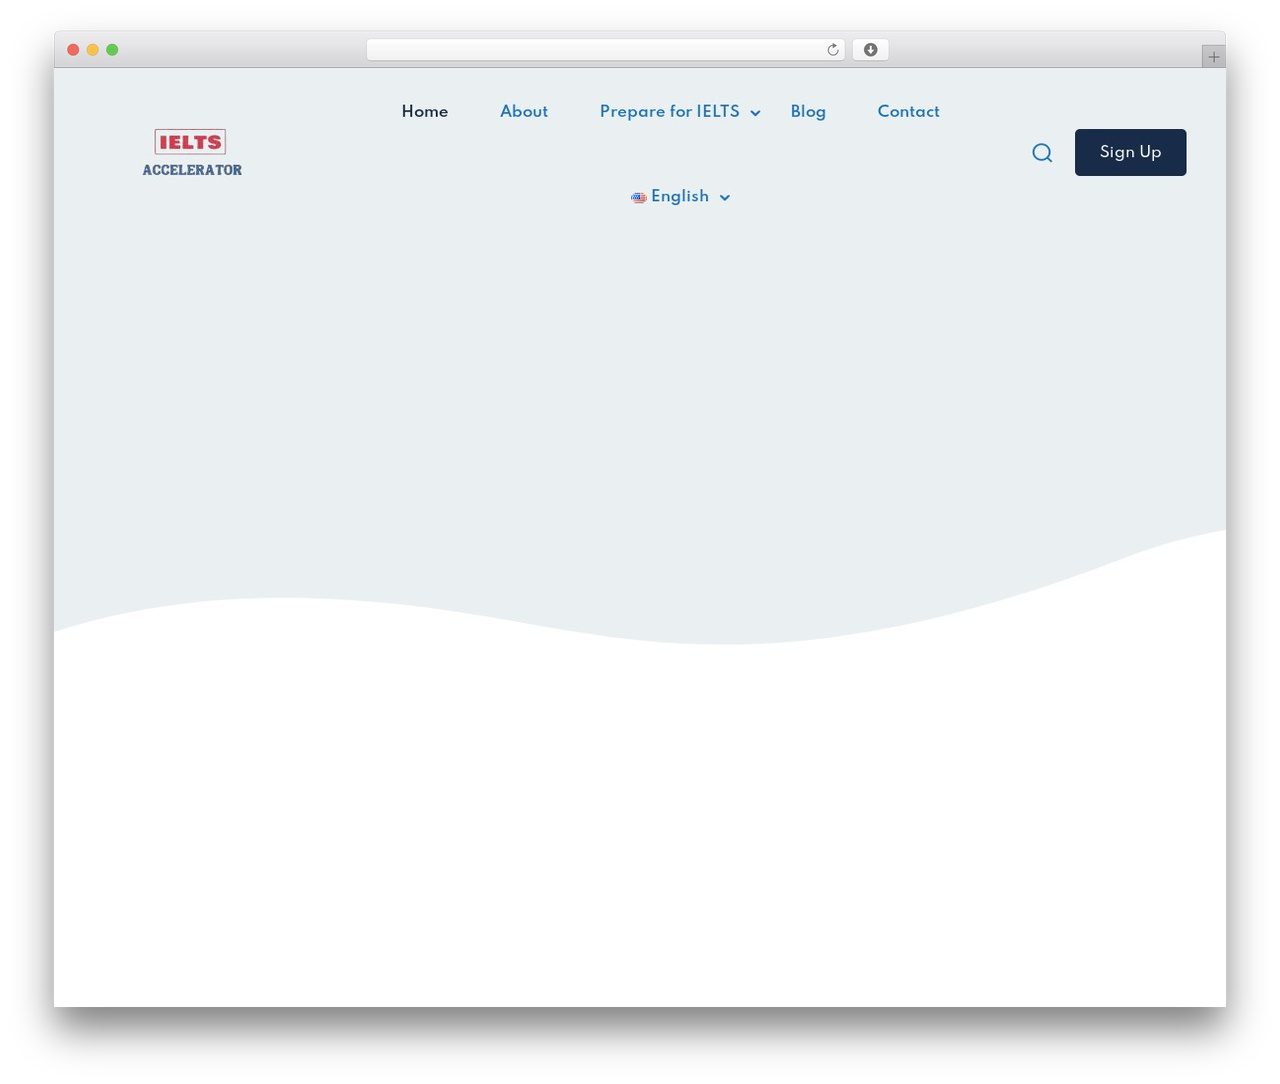Close the browser window with red button
Viewport: 1280px width, 1084px height.
(73, 50)
